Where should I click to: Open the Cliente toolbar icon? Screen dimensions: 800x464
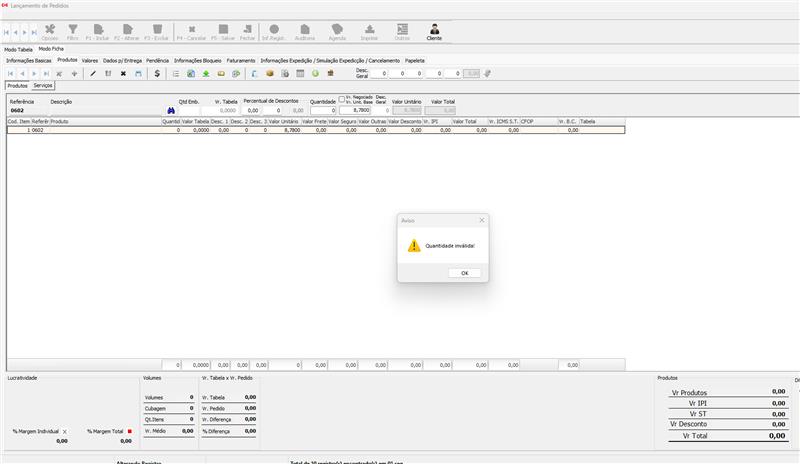(433, 31)
